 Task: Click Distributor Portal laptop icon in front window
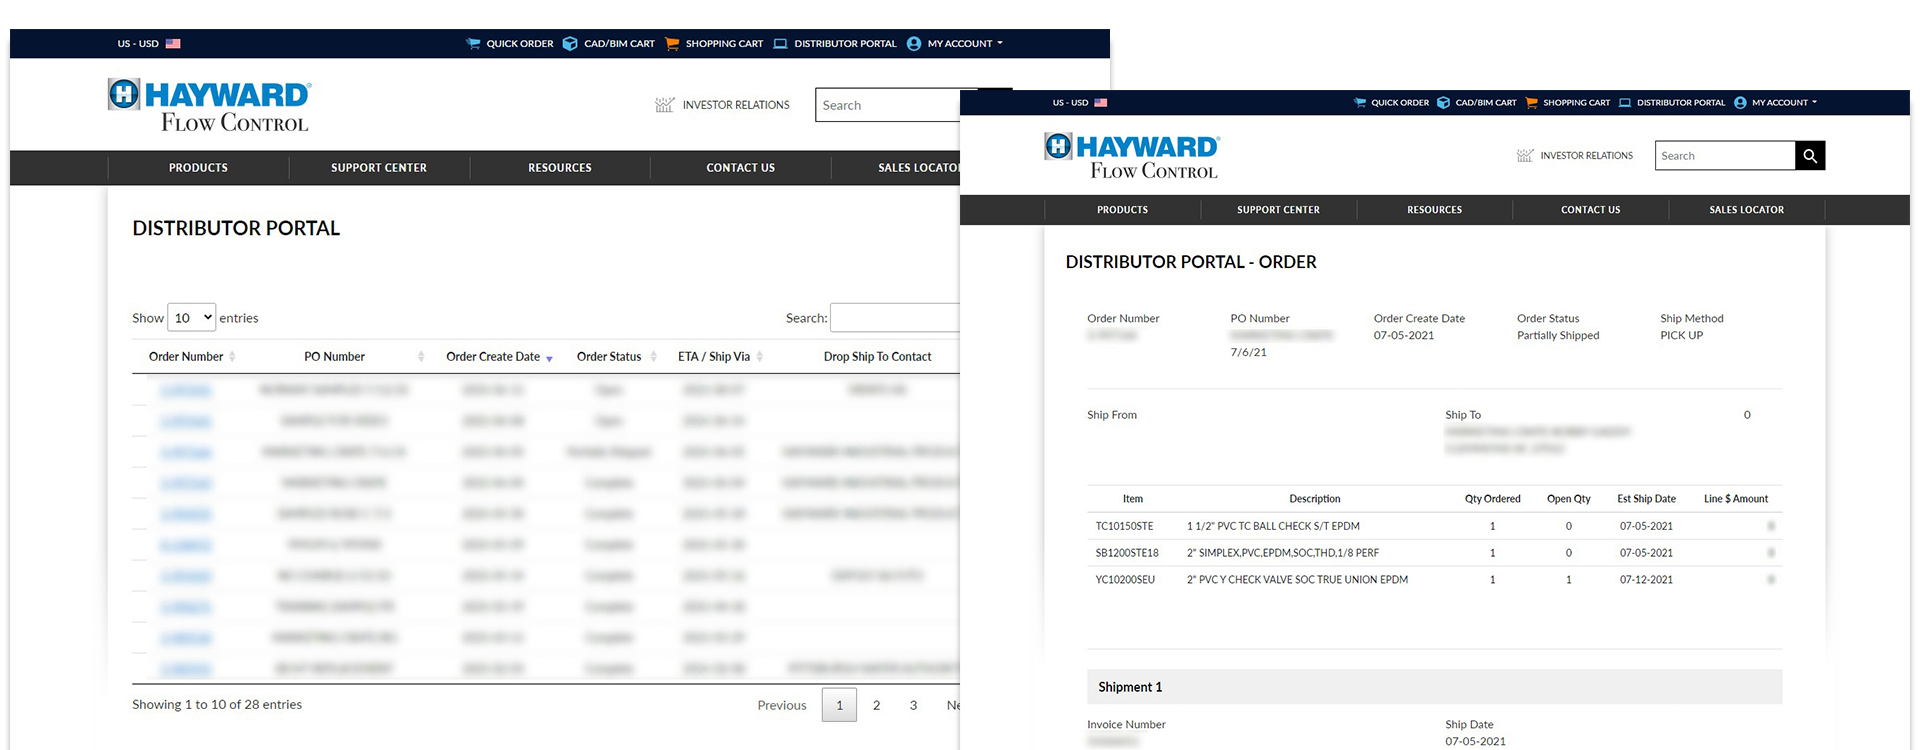(x=1625, y=102)
